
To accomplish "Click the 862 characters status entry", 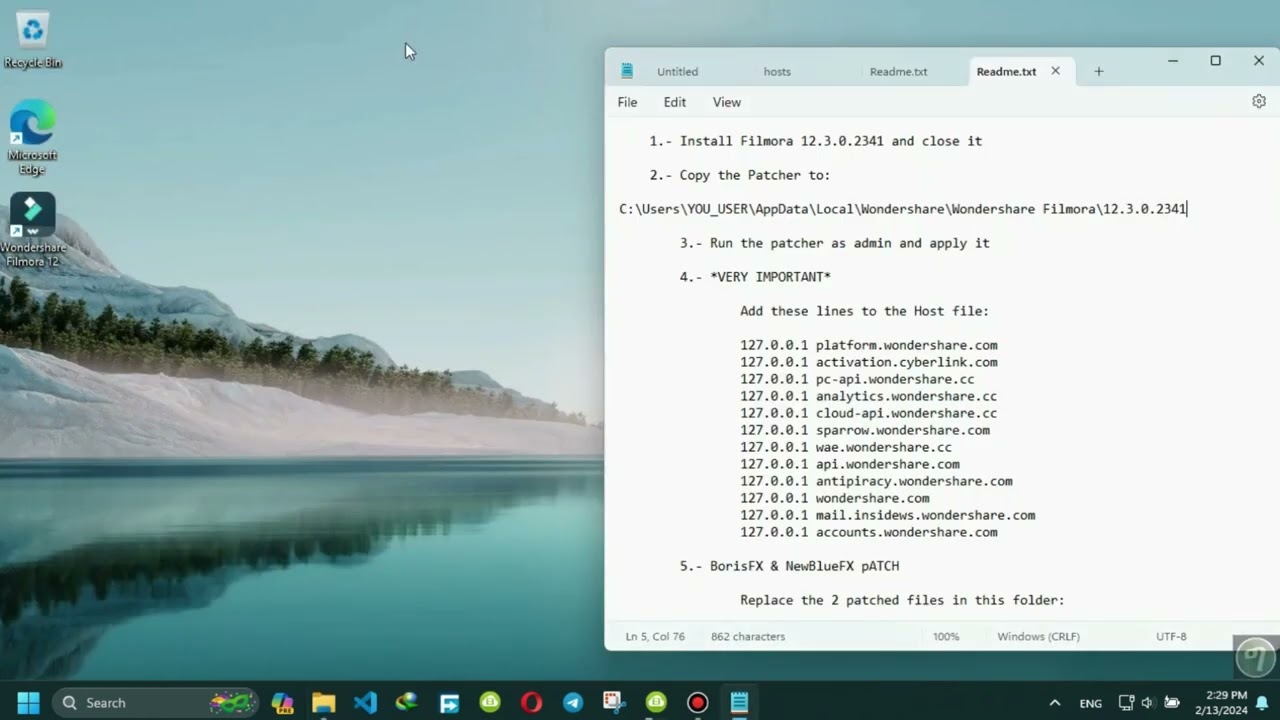I will coord(748,636).
